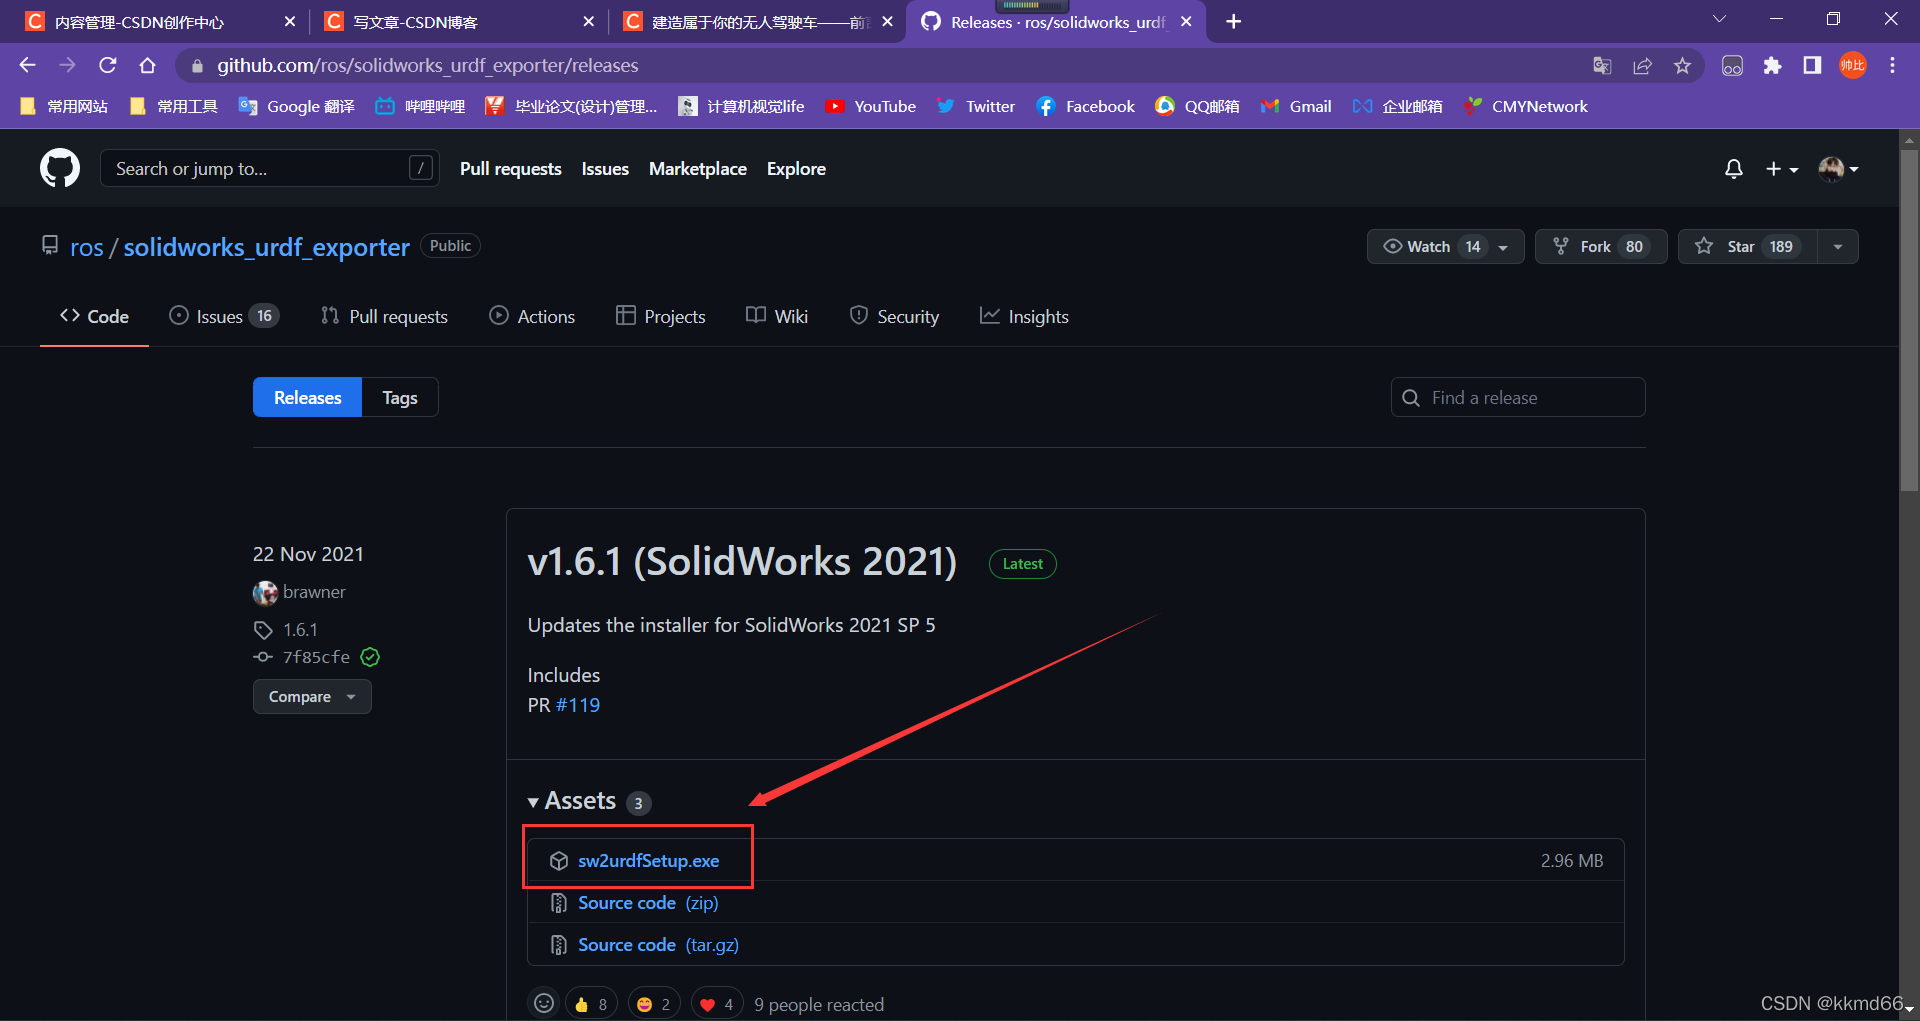Screen dimensions: 1920x1021
Task: Open the plus create-new dropdown
Action: pyautogui.click(x=1782, y=169)
